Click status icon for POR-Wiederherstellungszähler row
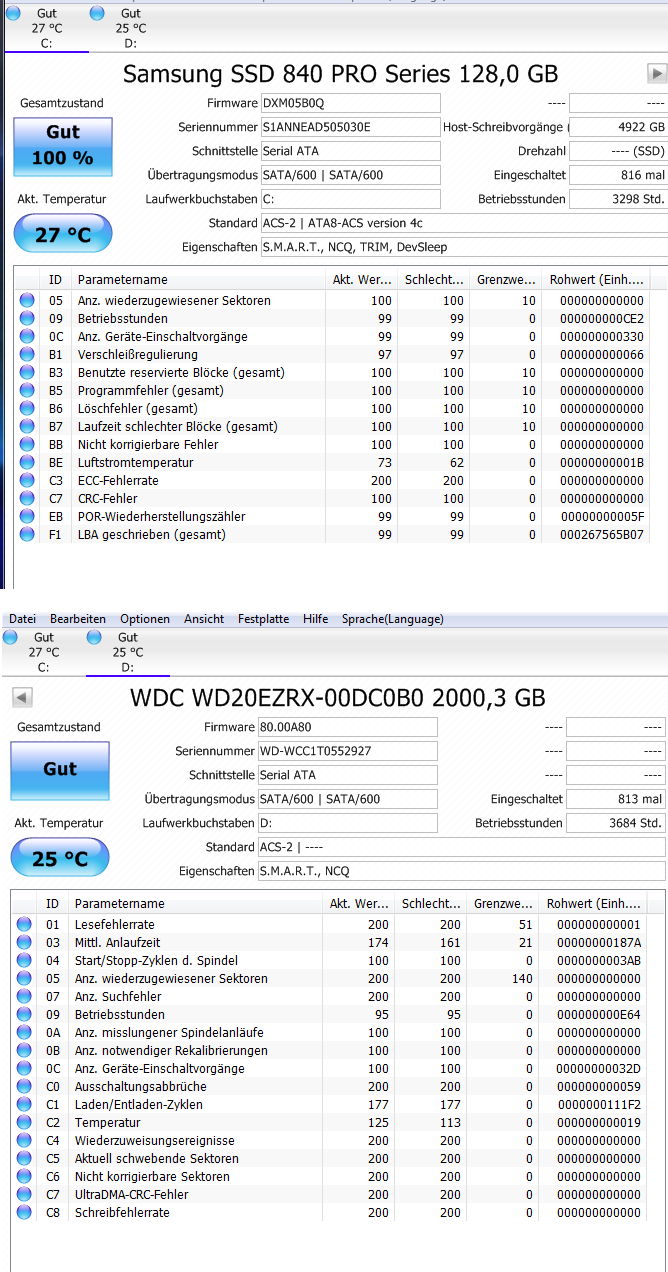 click(27, 516)
